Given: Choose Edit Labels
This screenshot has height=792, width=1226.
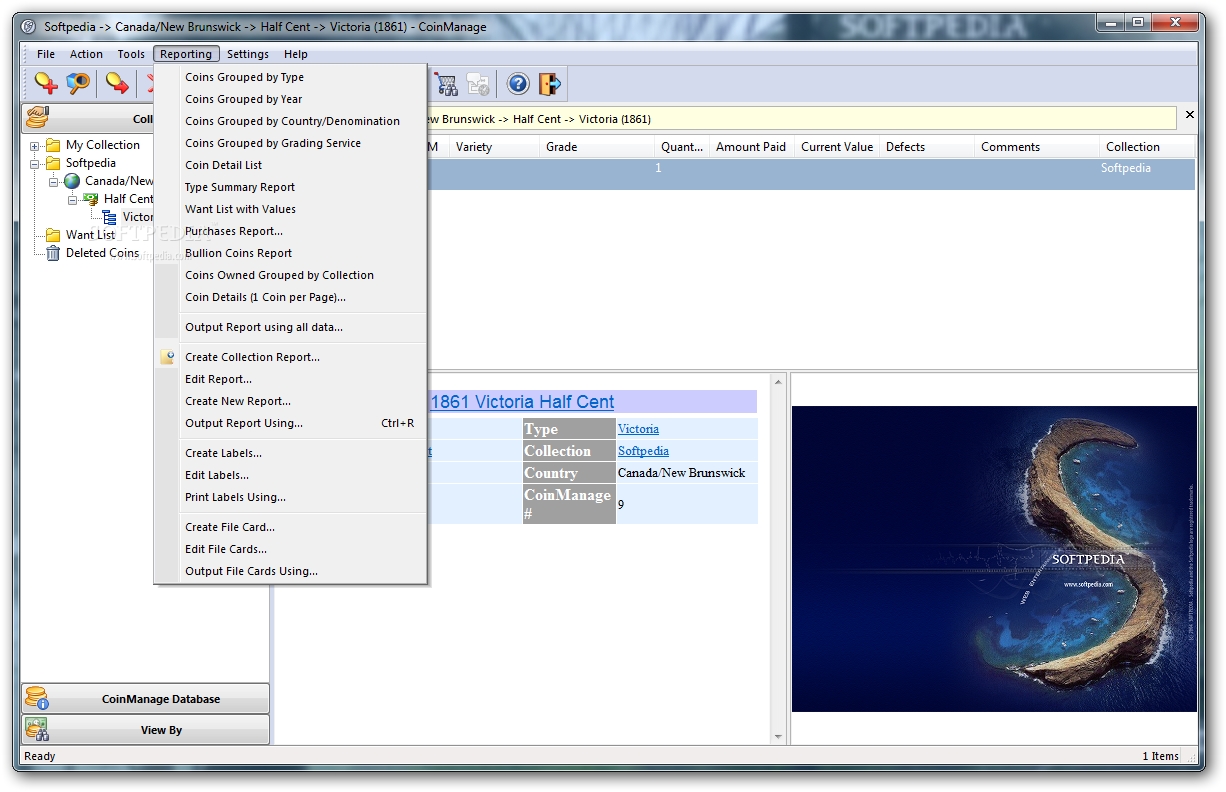Looking at the screenshot, I should 291,475.
